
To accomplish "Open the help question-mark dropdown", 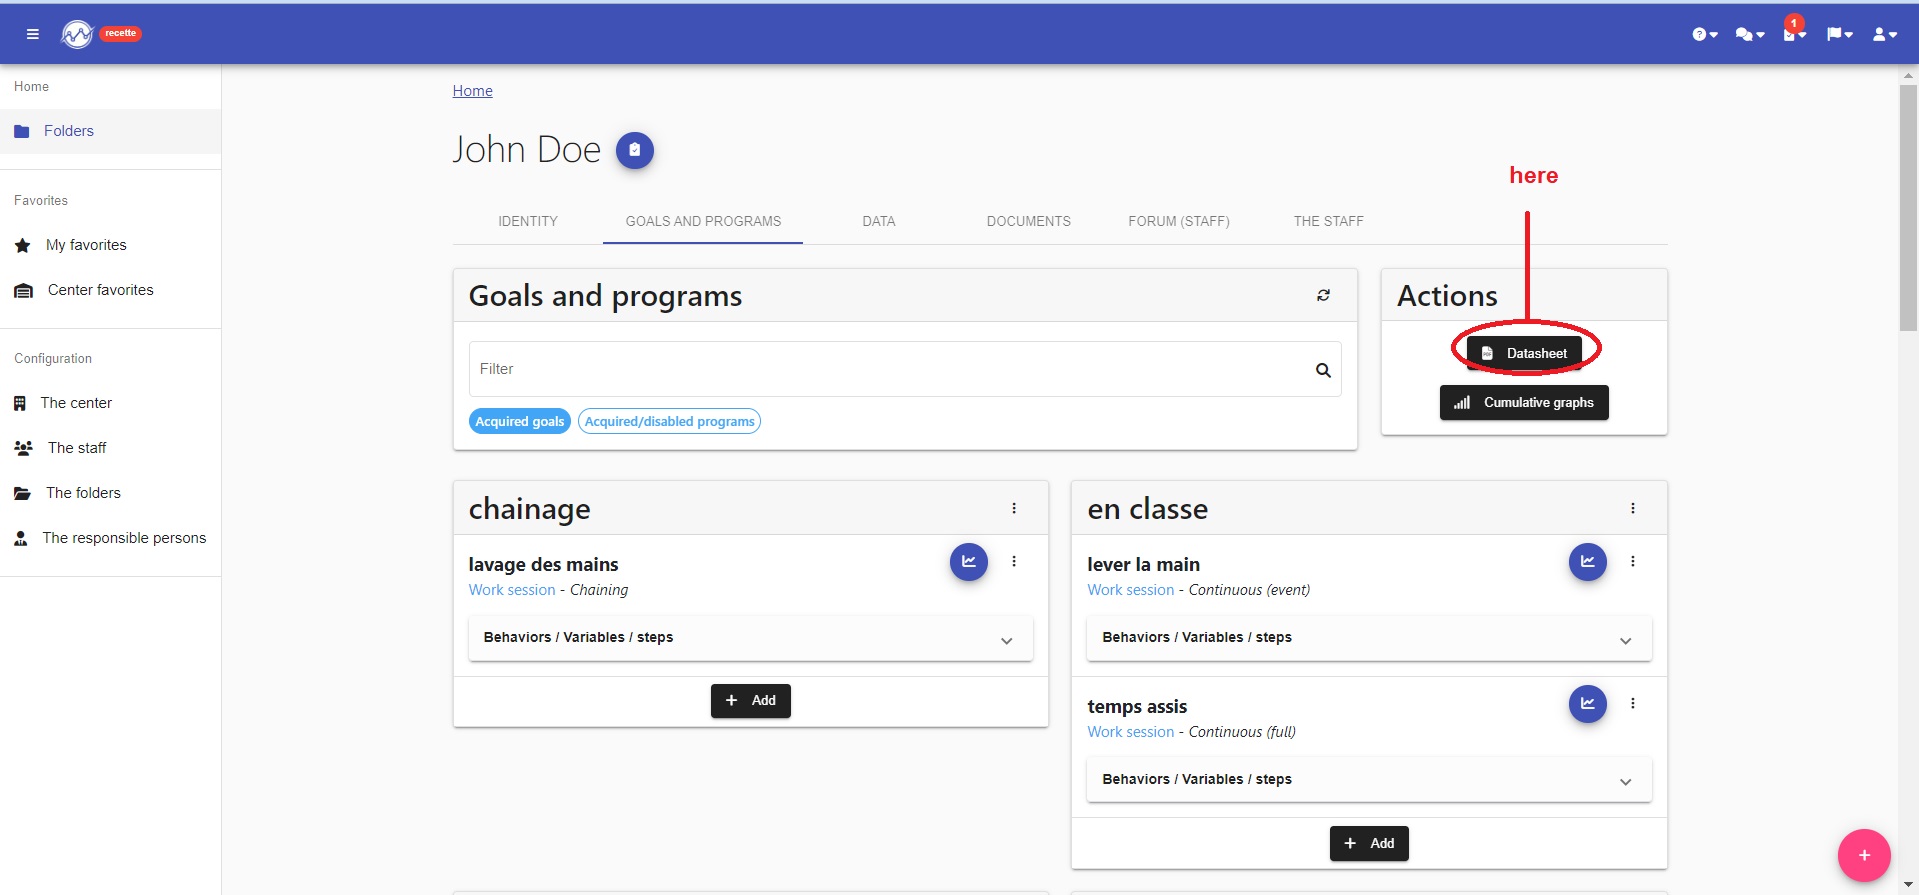I will pos(1705,34).
